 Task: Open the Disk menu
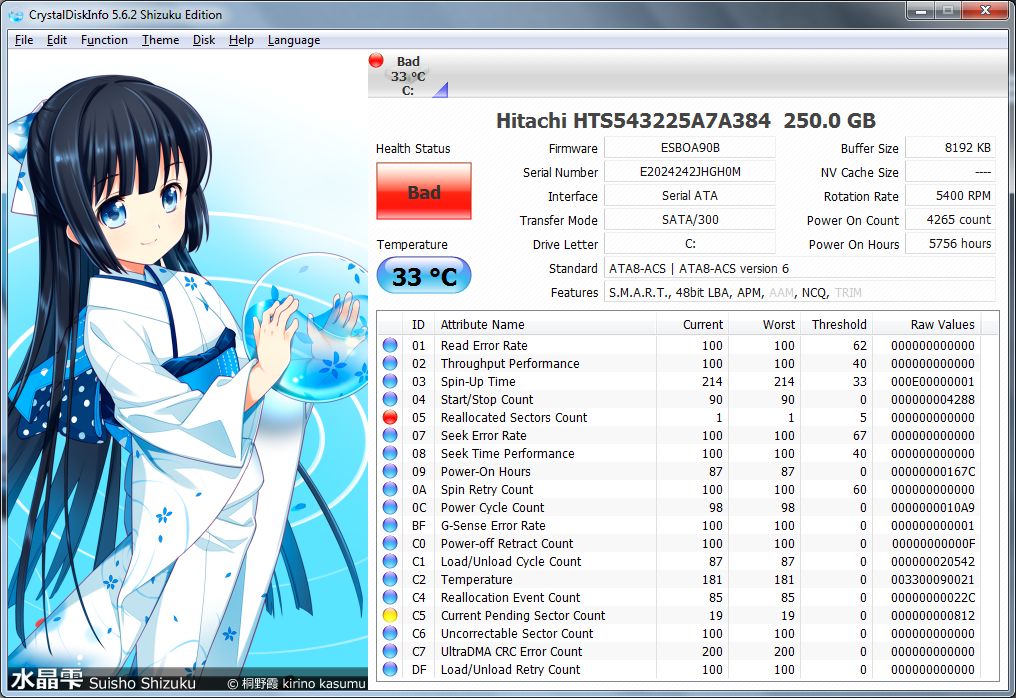(x=203, y=40)
